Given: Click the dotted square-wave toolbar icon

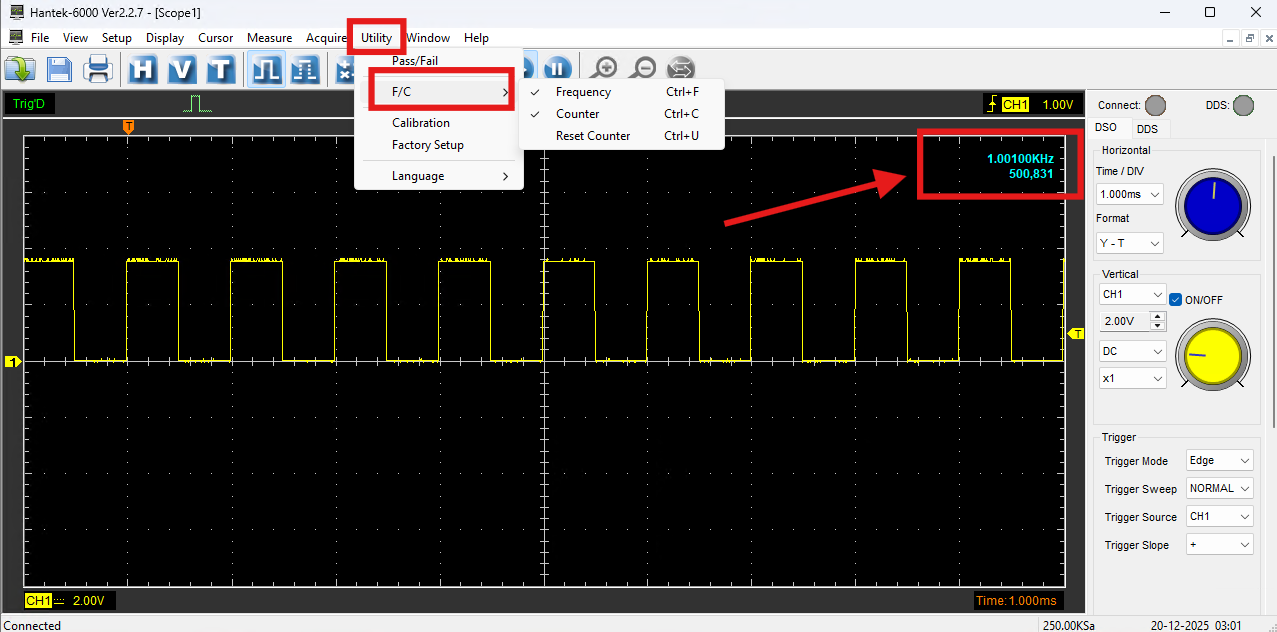Looking at the screenshot, I should 305,69.
